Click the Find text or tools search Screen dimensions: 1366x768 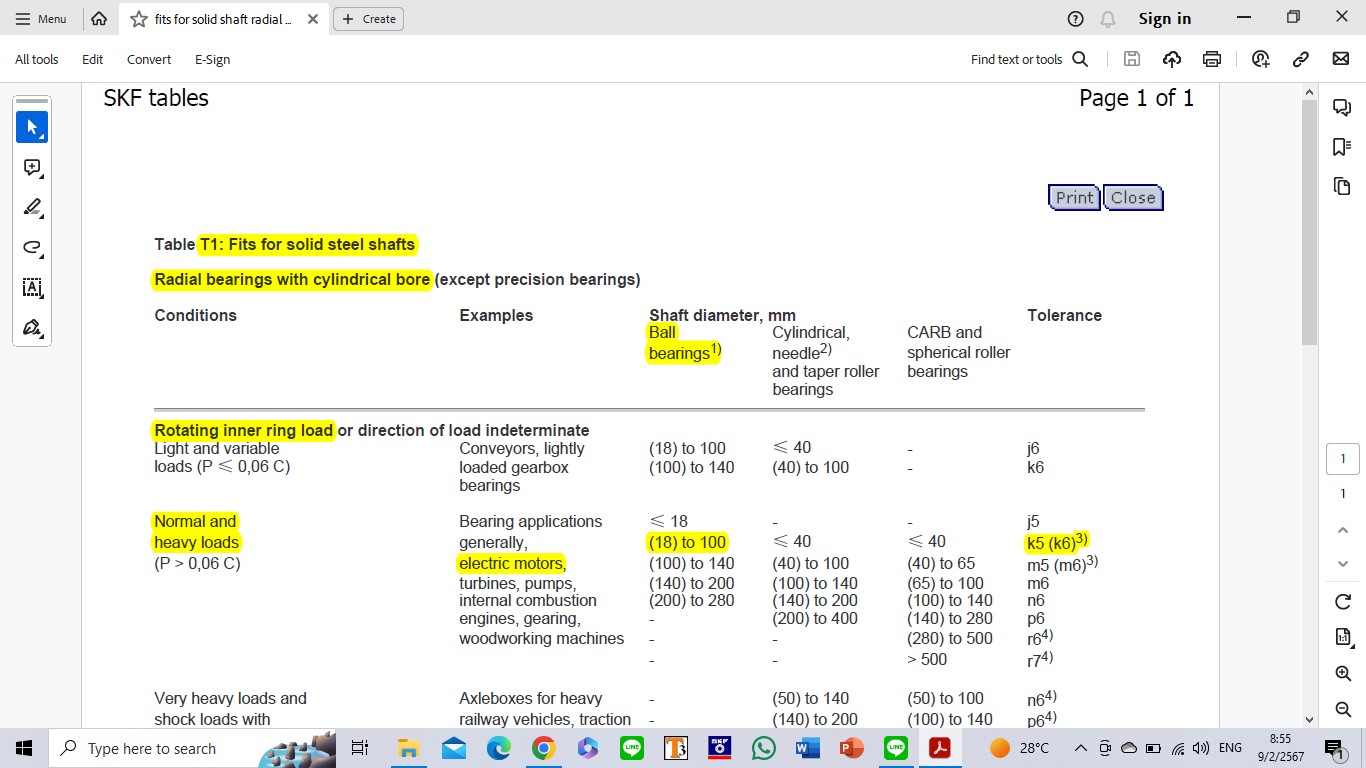(1029, 59)
